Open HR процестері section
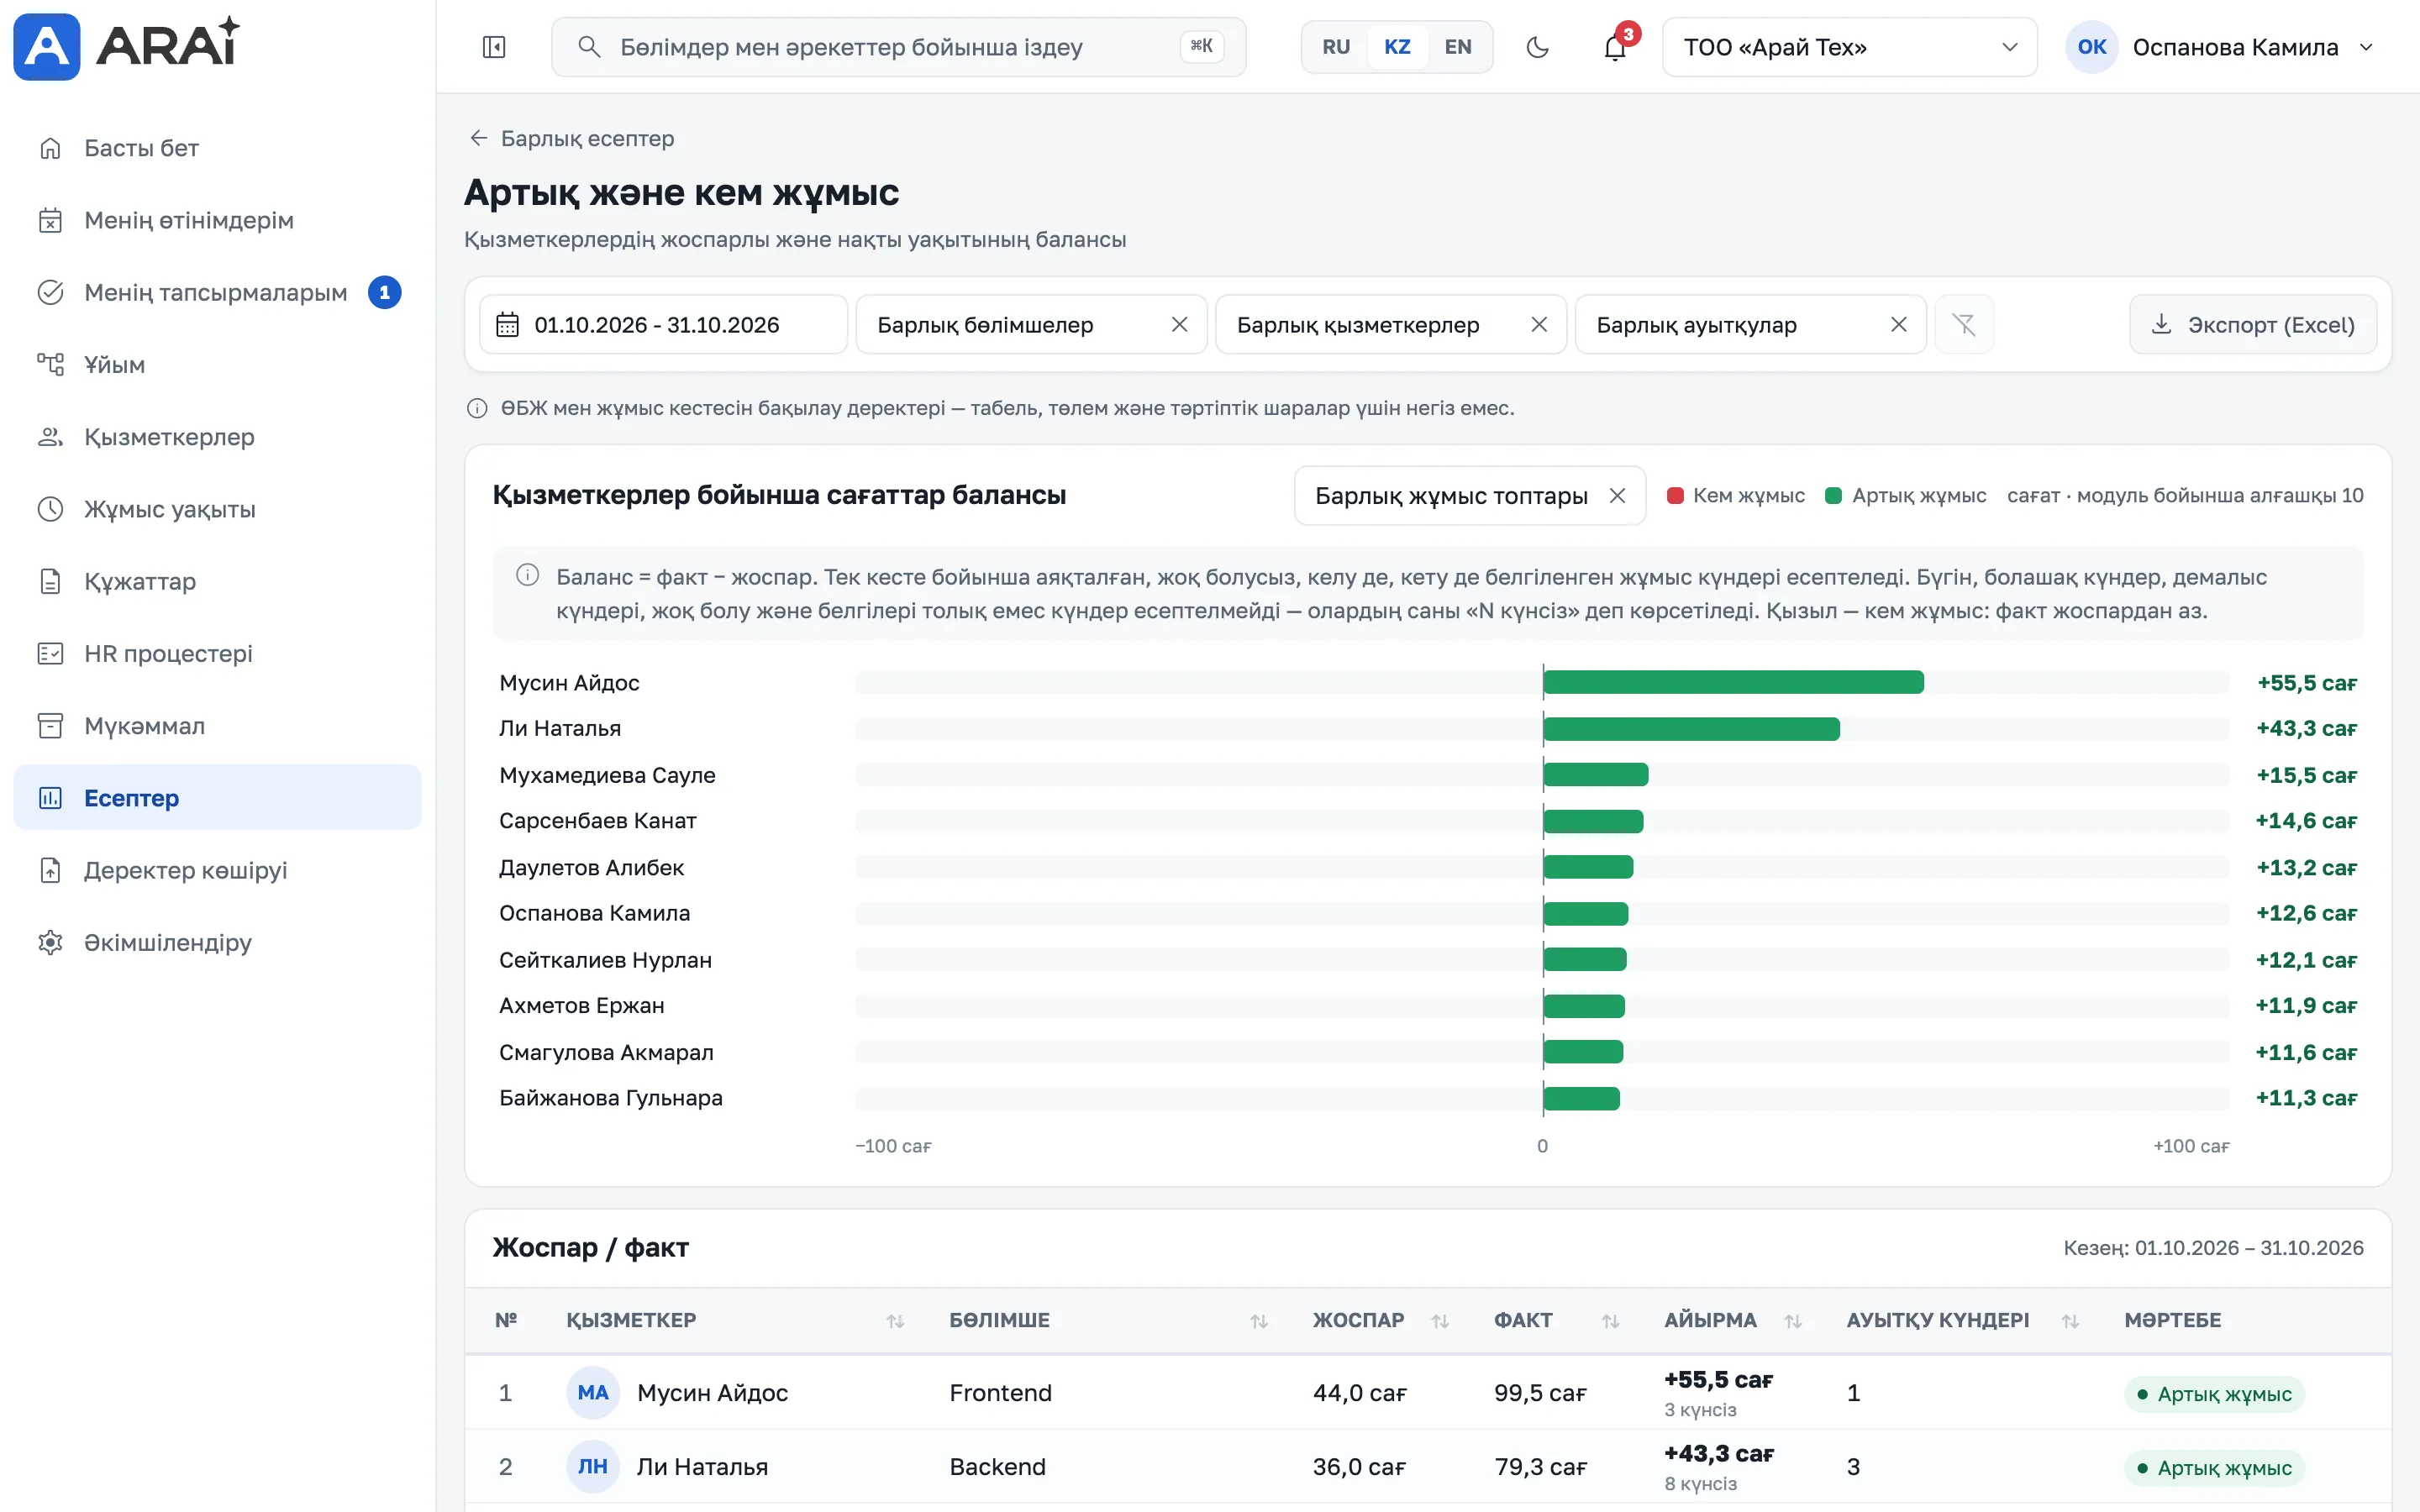Viewport: 2420px width, 1512px height. pos(217,653)
